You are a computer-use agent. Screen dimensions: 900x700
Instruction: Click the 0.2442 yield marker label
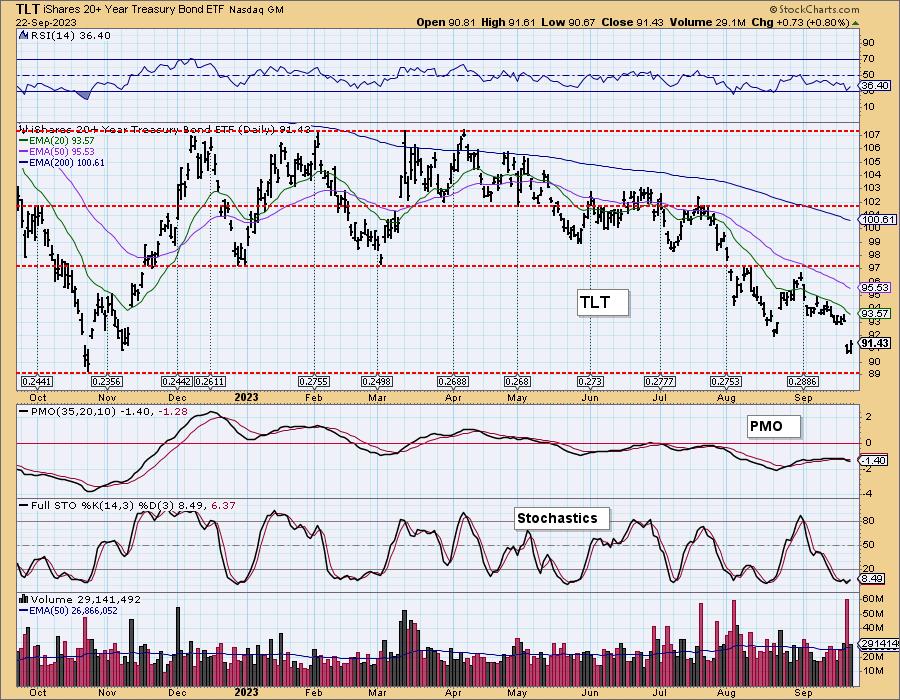(x=177, y=382)
